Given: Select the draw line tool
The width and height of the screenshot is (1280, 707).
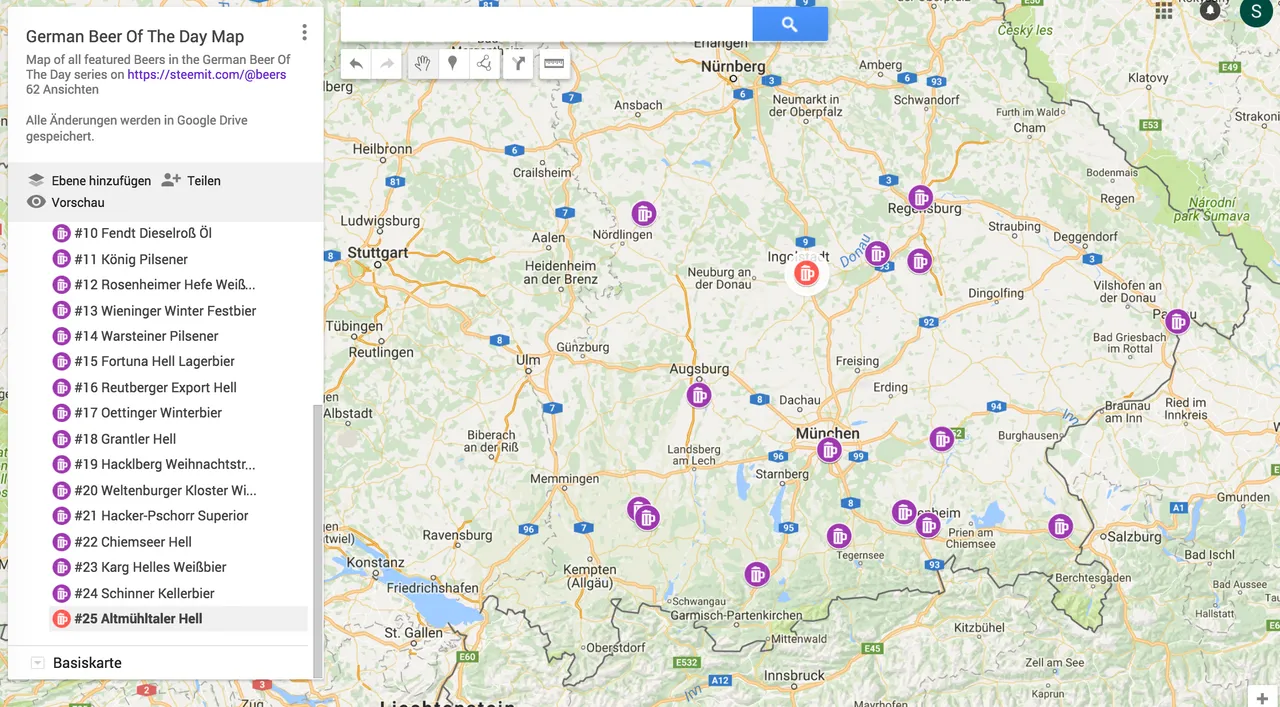Looking at the screenshot, I should coord(484,64).
